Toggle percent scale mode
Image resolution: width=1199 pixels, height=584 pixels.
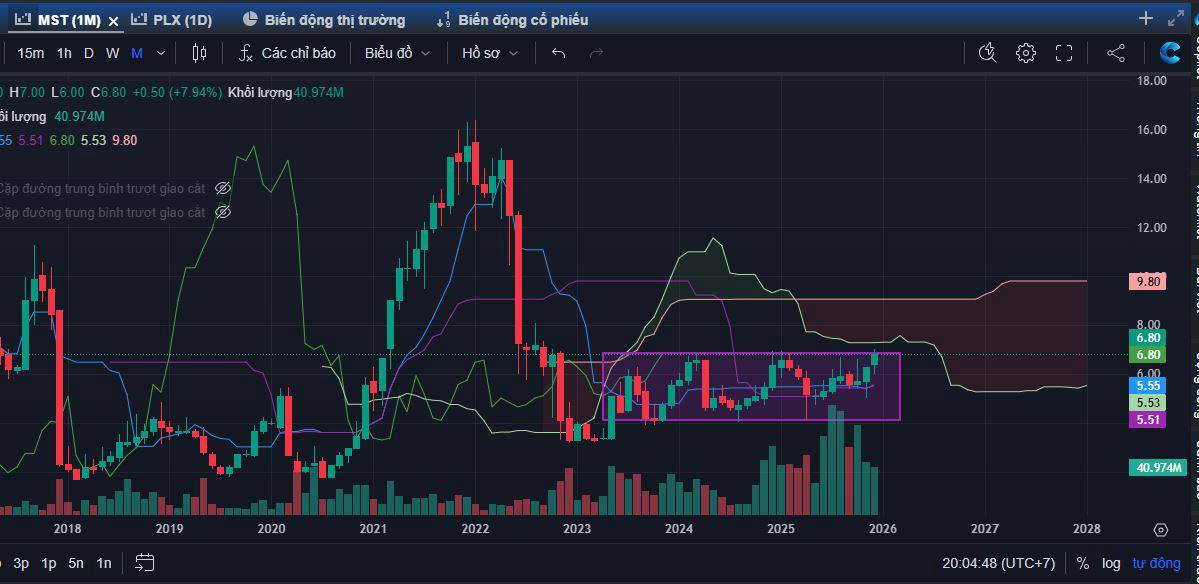pos(1082,563)
